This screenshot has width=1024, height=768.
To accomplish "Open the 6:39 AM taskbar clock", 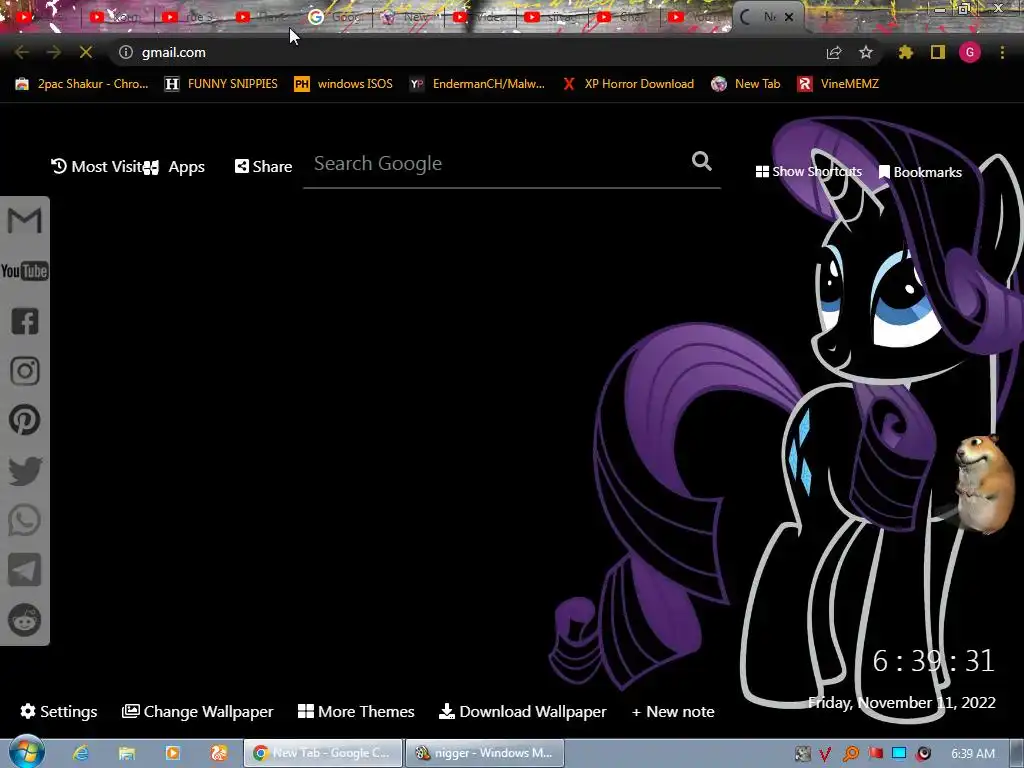I will [x=973, y=754].
